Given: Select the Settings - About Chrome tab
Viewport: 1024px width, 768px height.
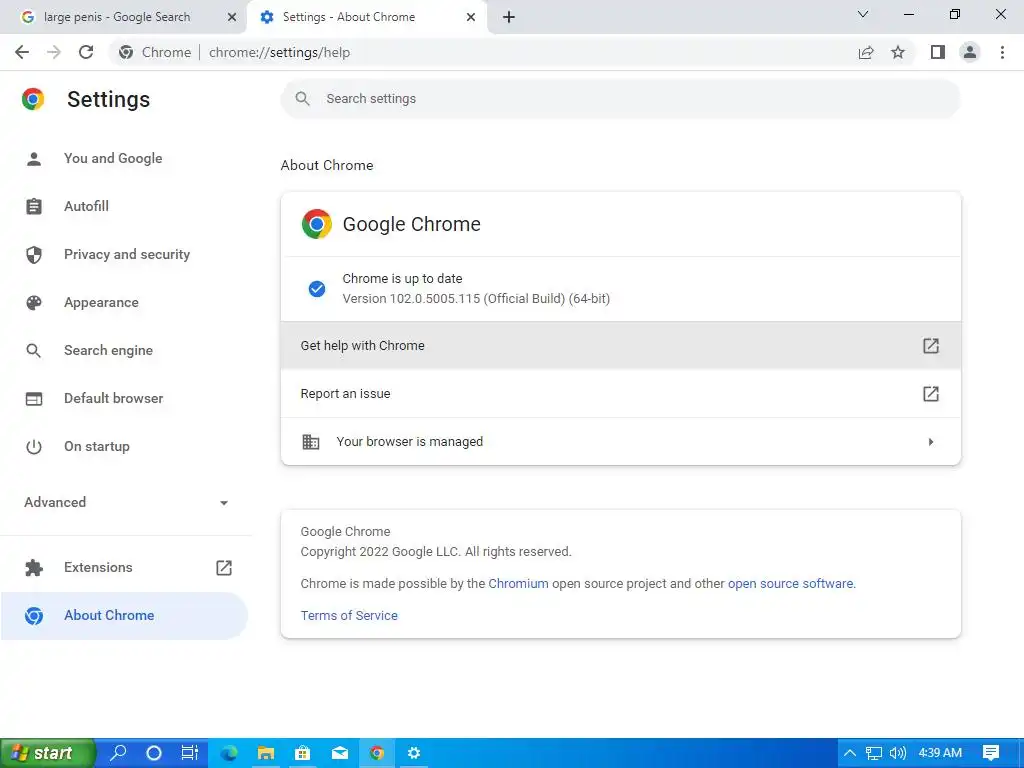Looking at the screenshot, I should click(349, 17).
